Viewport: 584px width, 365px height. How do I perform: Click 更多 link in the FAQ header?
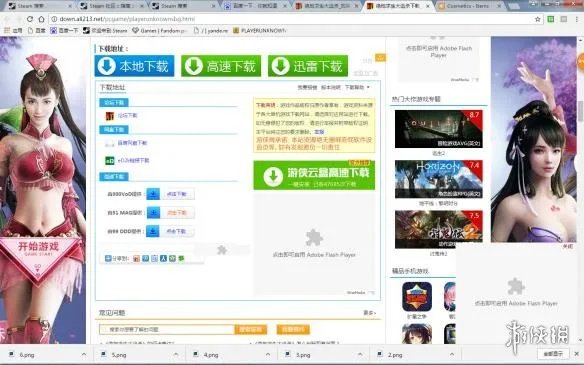tap(369, 313)
